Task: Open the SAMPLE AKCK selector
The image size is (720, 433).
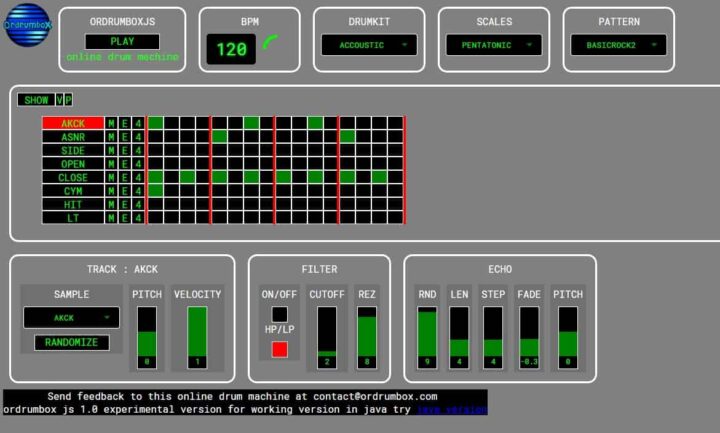Action: 71,317
